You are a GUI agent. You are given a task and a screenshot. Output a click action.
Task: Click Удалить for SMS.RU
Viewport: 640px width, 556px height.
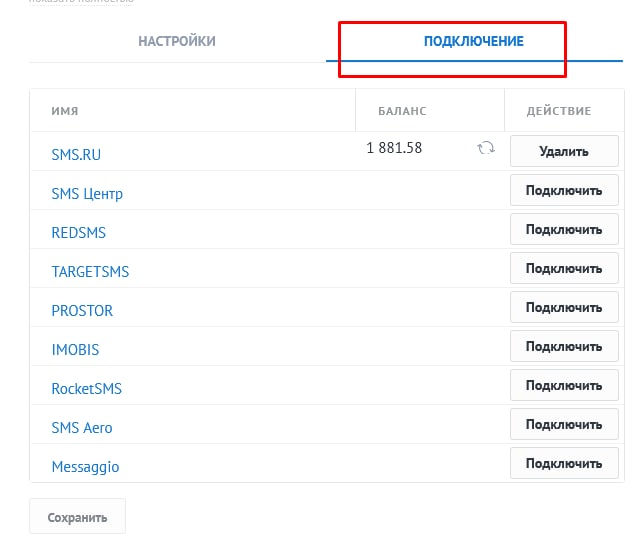(564, 151)
